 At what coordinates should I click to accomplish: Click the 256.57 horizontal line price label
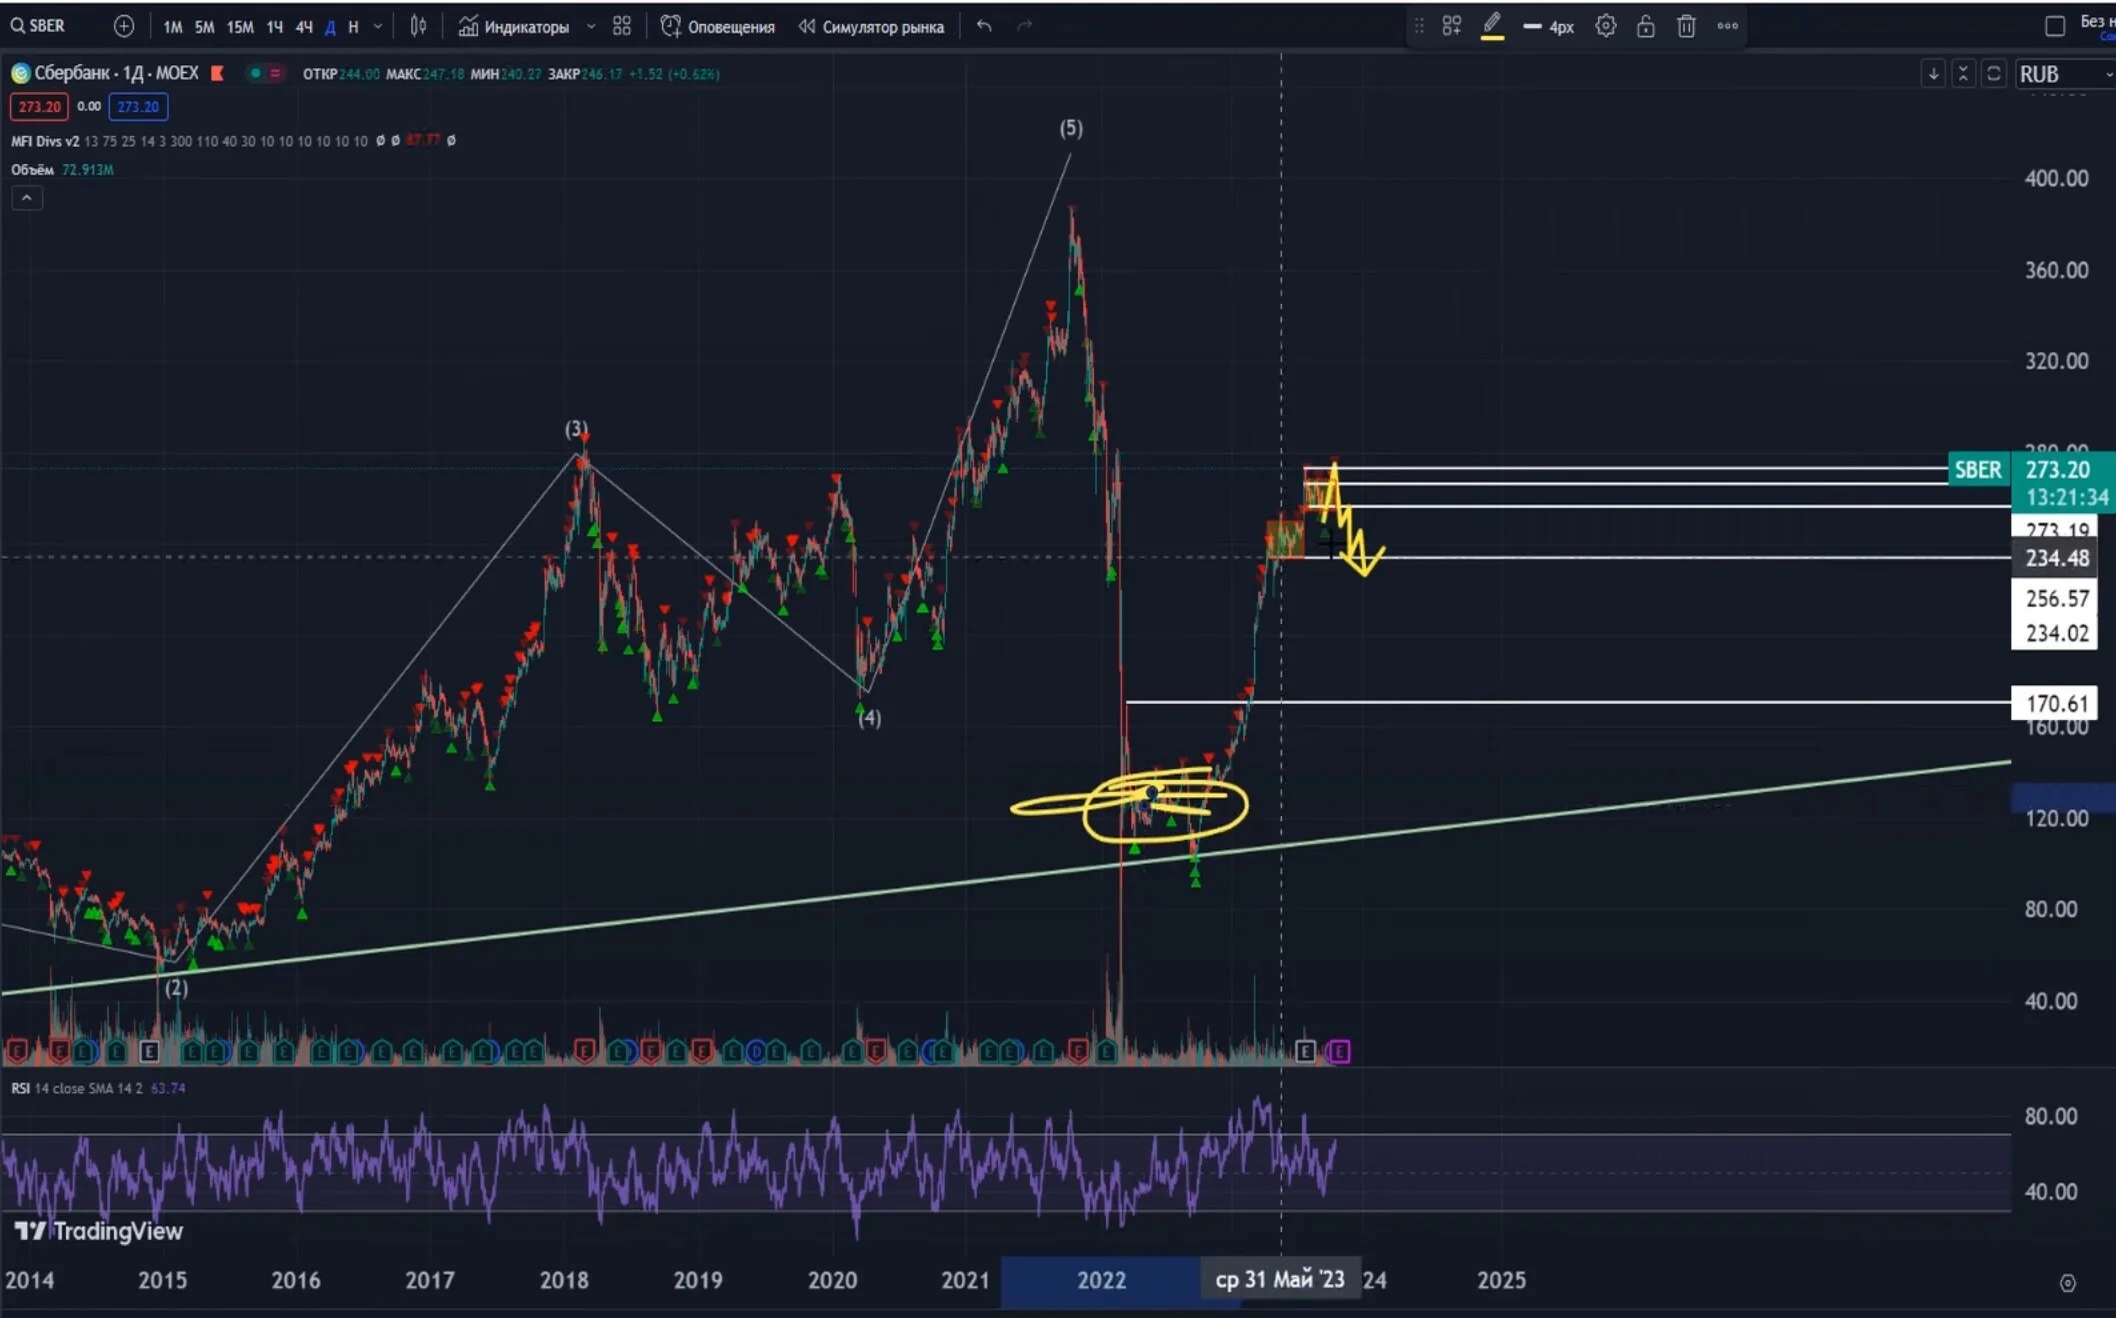[x=2056, y=598]
